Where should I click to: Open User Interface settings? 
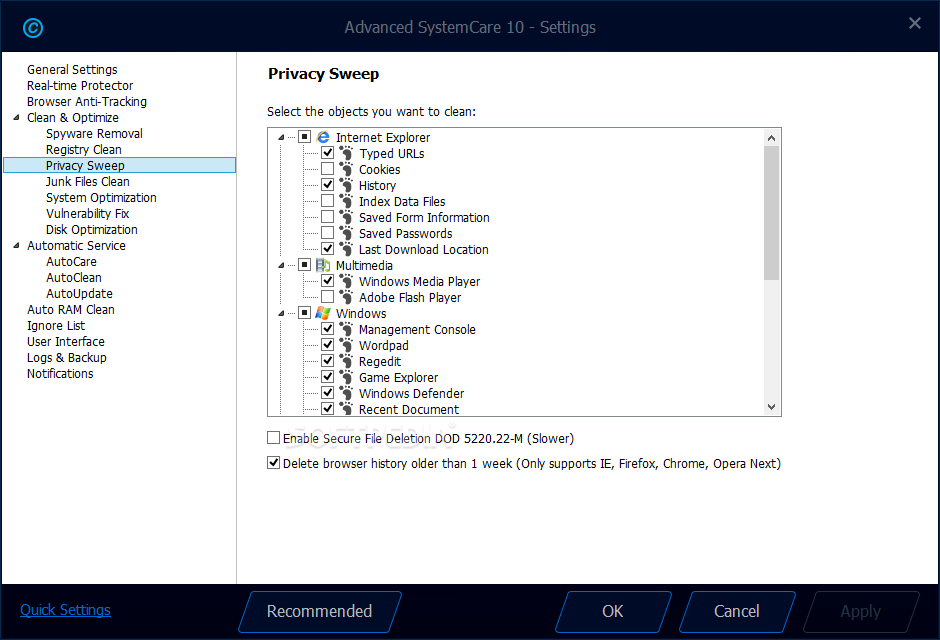coord(66,342)
